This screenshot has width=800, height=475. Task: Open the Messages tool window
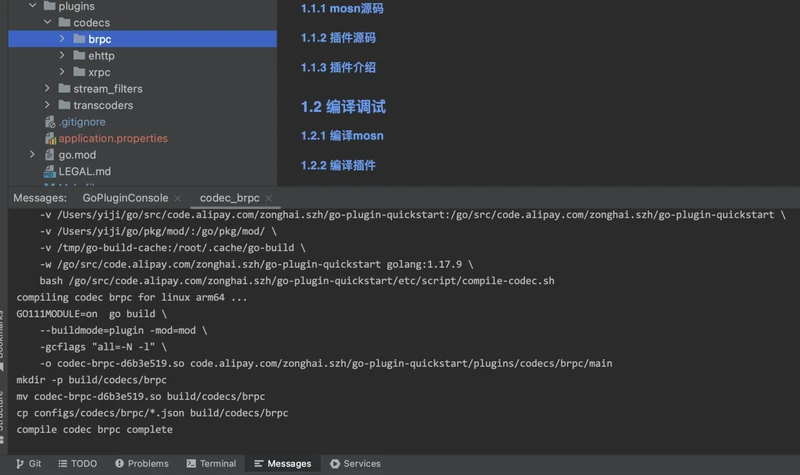coord(283,463)
